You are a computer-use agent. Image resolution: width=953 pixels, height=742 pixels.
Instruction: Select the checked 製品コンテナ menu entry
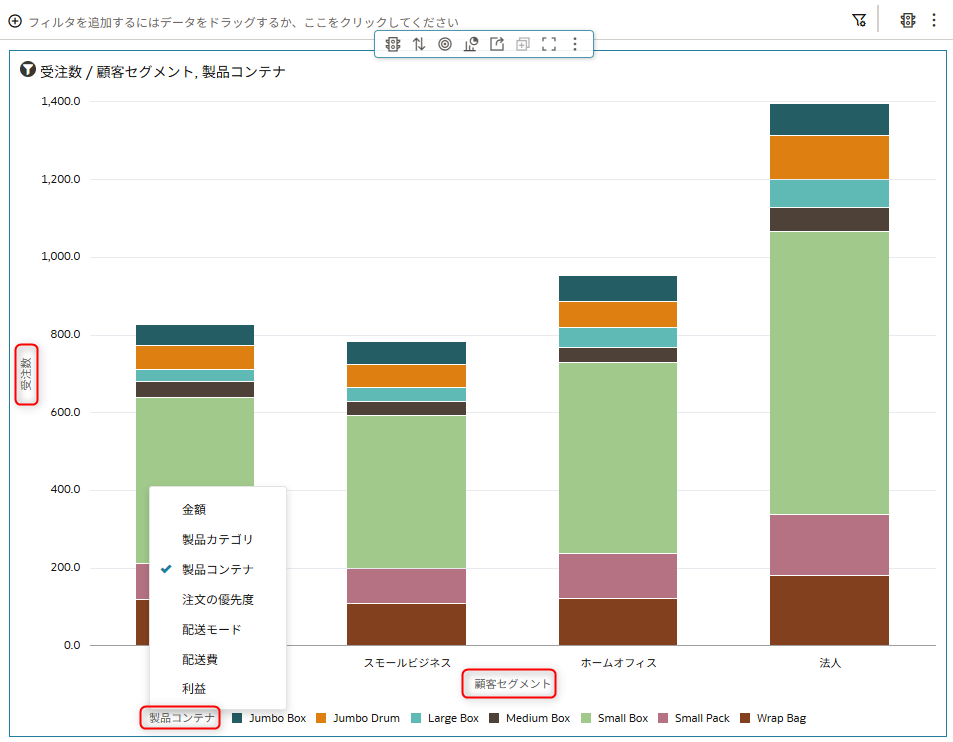[218, 569]
